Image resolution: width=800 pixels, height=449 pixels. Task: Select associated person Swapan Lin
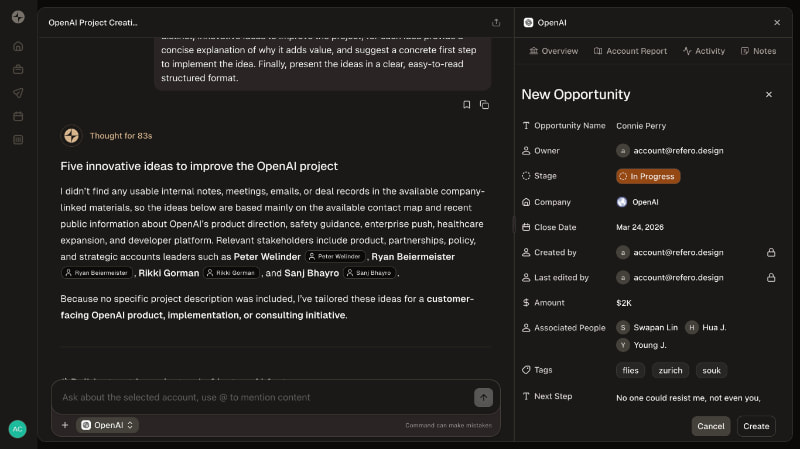click(647, 328)
